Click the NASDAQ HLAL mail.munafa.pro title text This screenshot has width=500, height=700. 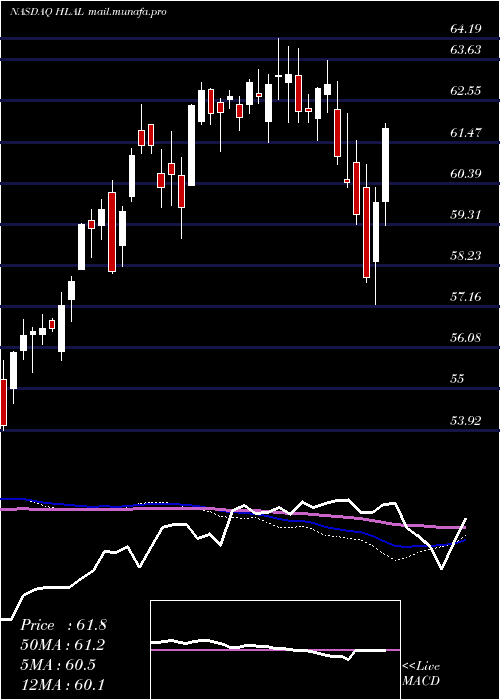(x=88, y=12)
